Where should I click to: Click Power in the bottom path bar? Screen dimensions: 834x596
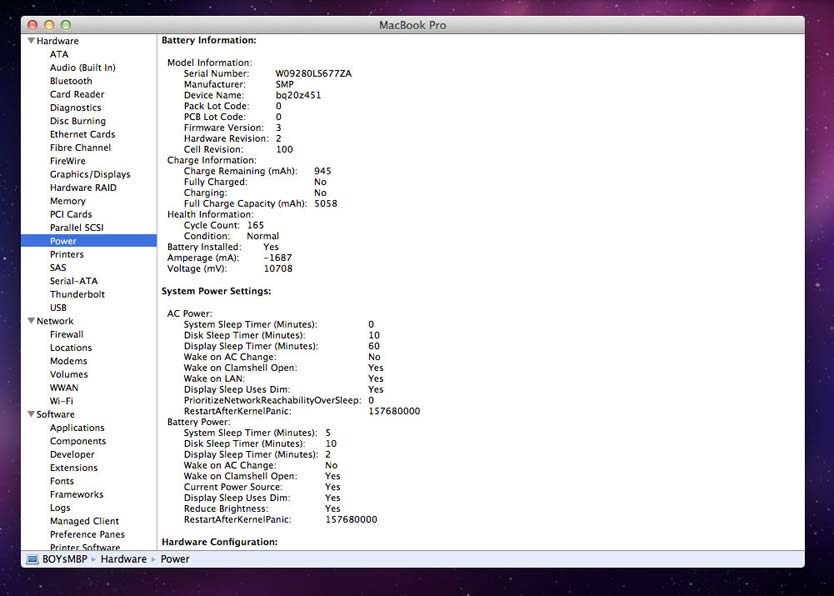pyautogui.click(x=175, y=559)
